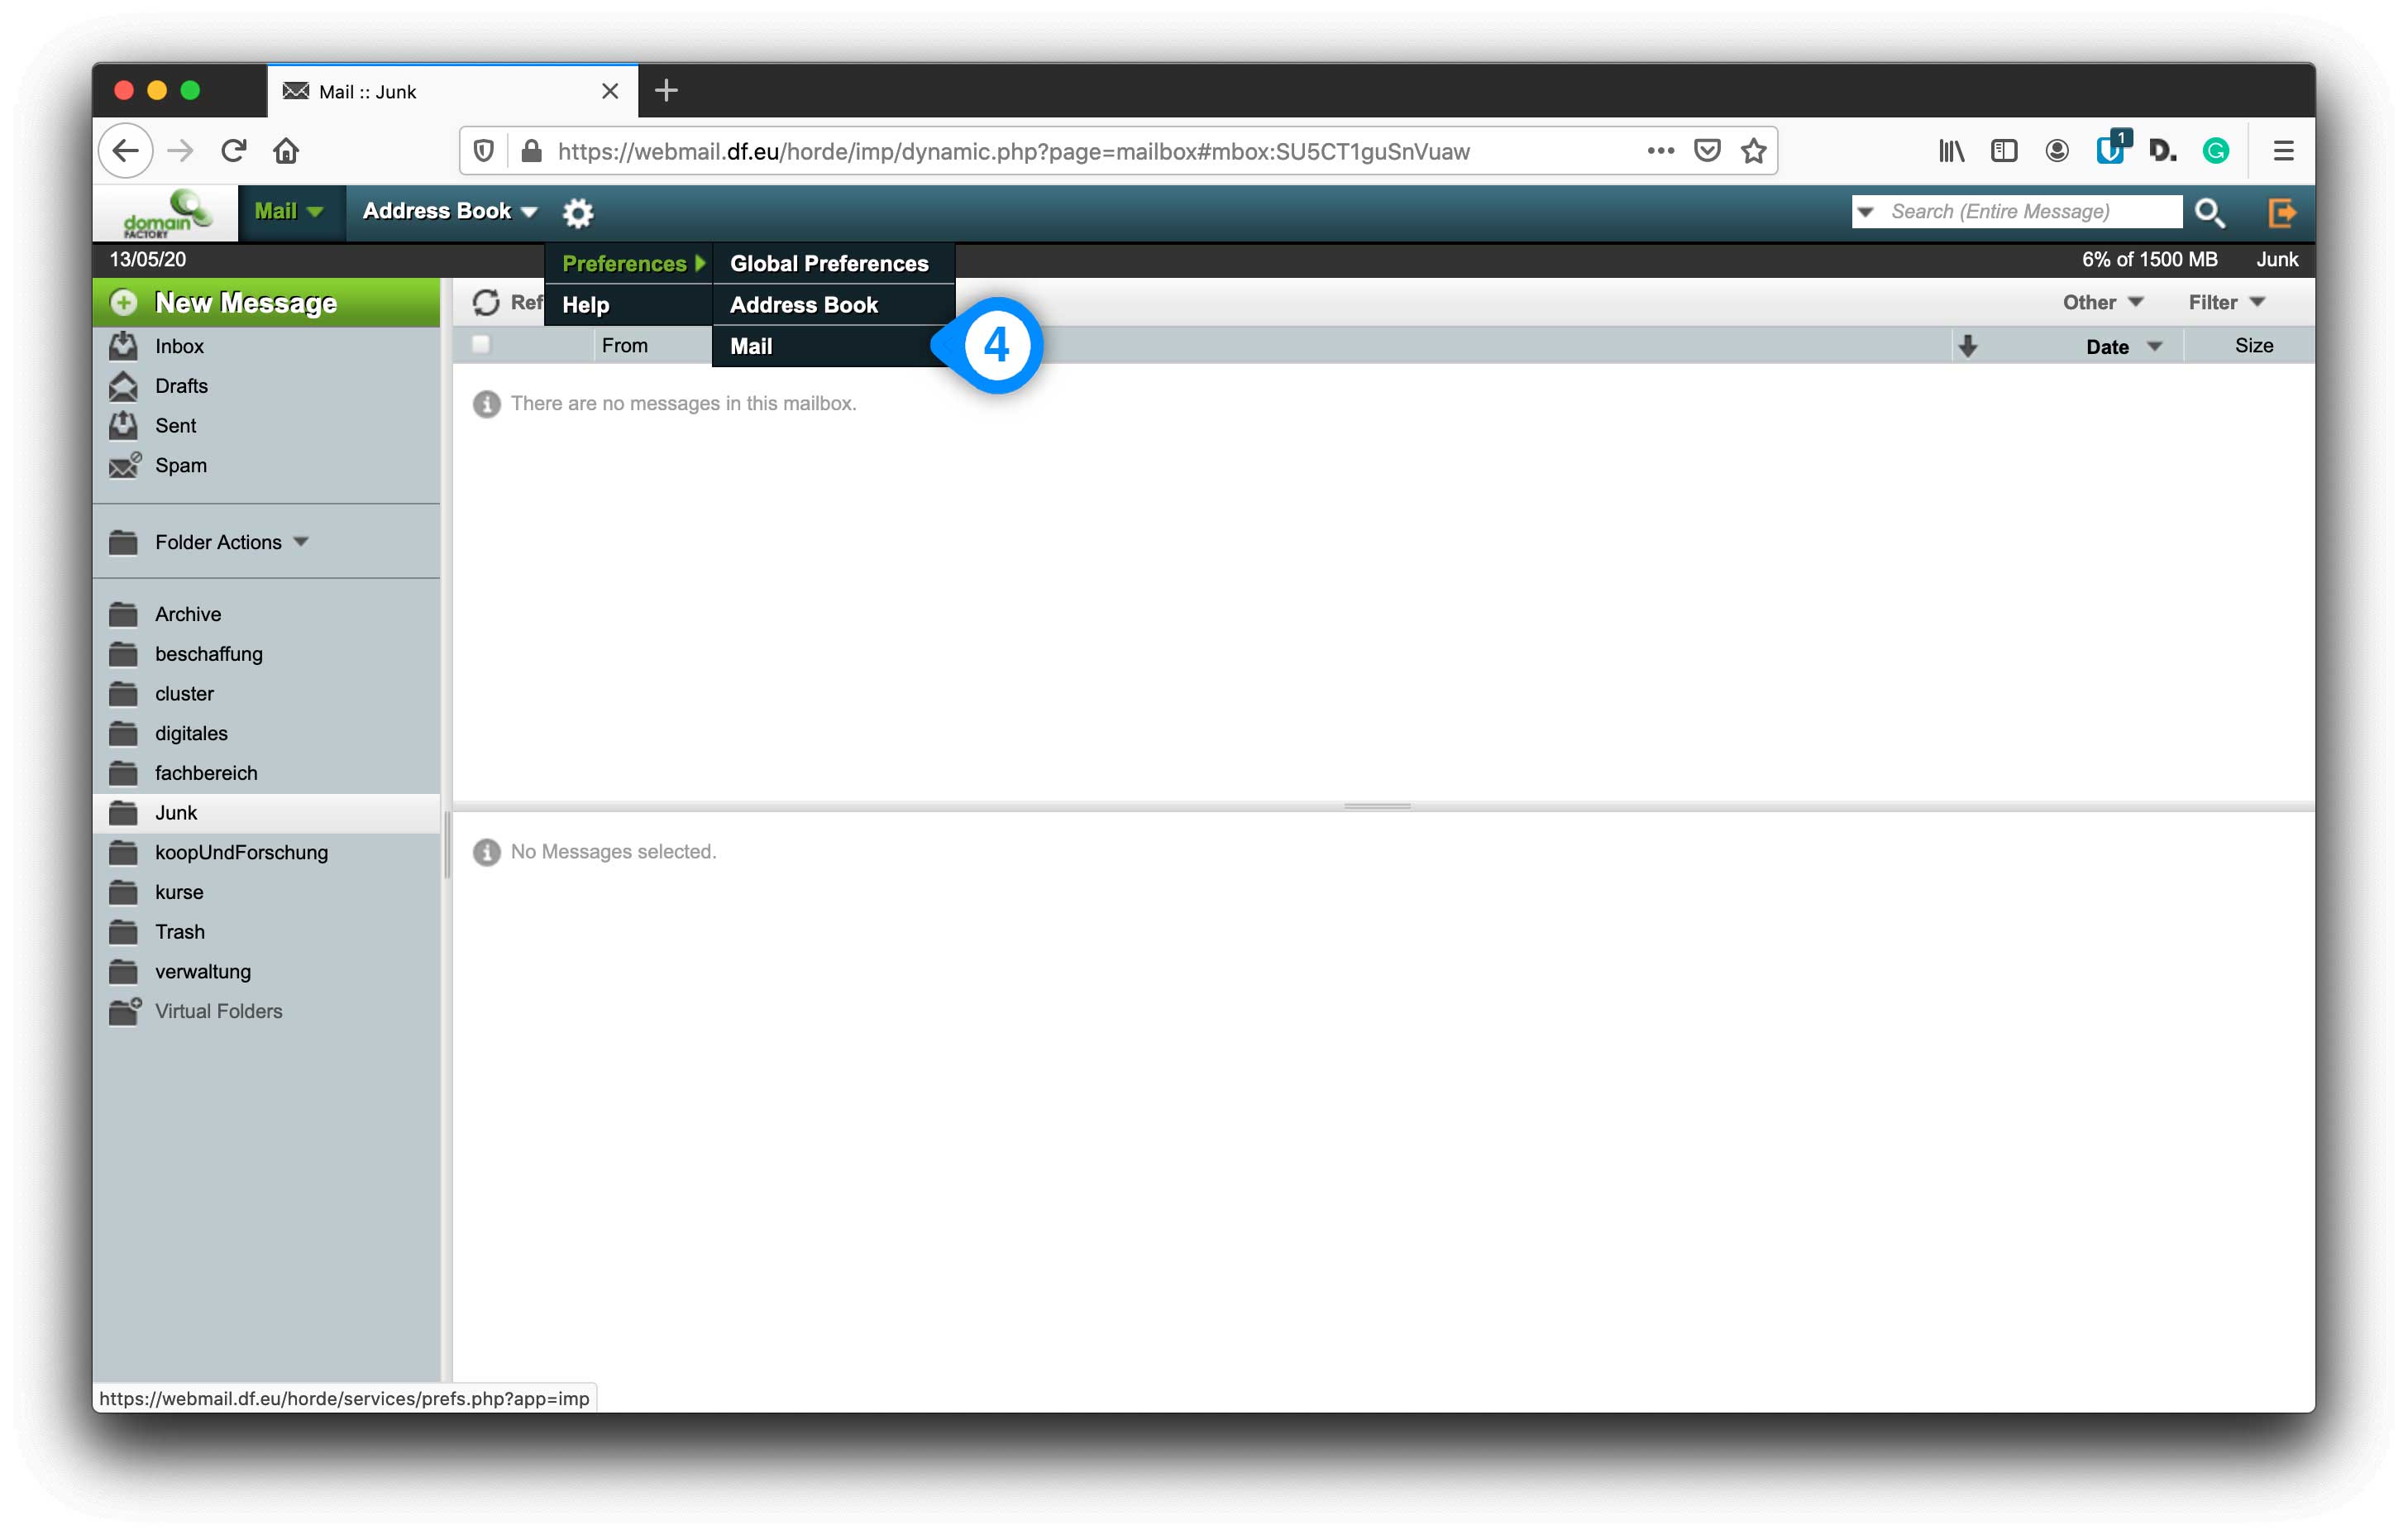This screenshot has width=2408, height=1535.
Task: Open the Firefox hamburger menu
Action: [2283, 151]
